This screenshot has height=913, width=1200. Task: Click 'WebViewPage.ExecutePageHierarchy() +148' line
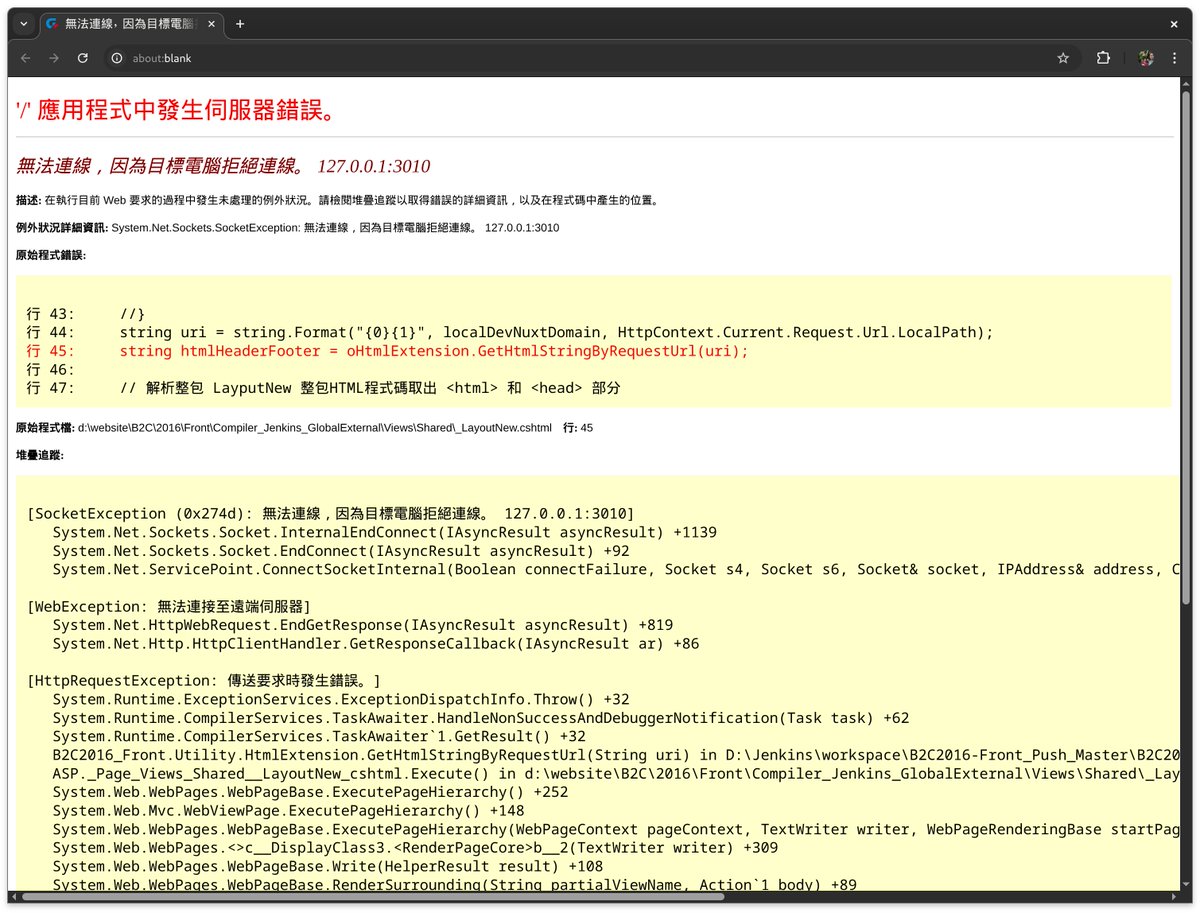(288, 811)
